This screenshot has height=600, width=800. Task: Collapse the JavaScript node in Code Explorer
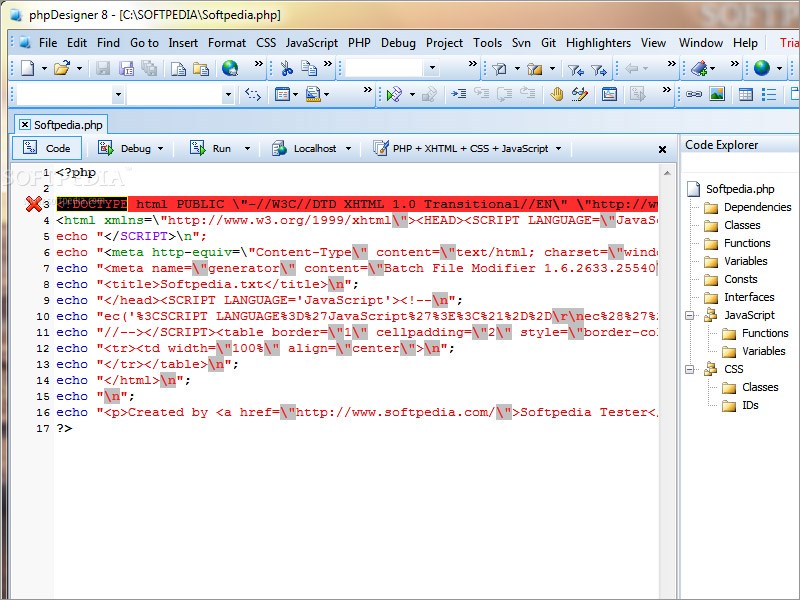coord(690,315)
